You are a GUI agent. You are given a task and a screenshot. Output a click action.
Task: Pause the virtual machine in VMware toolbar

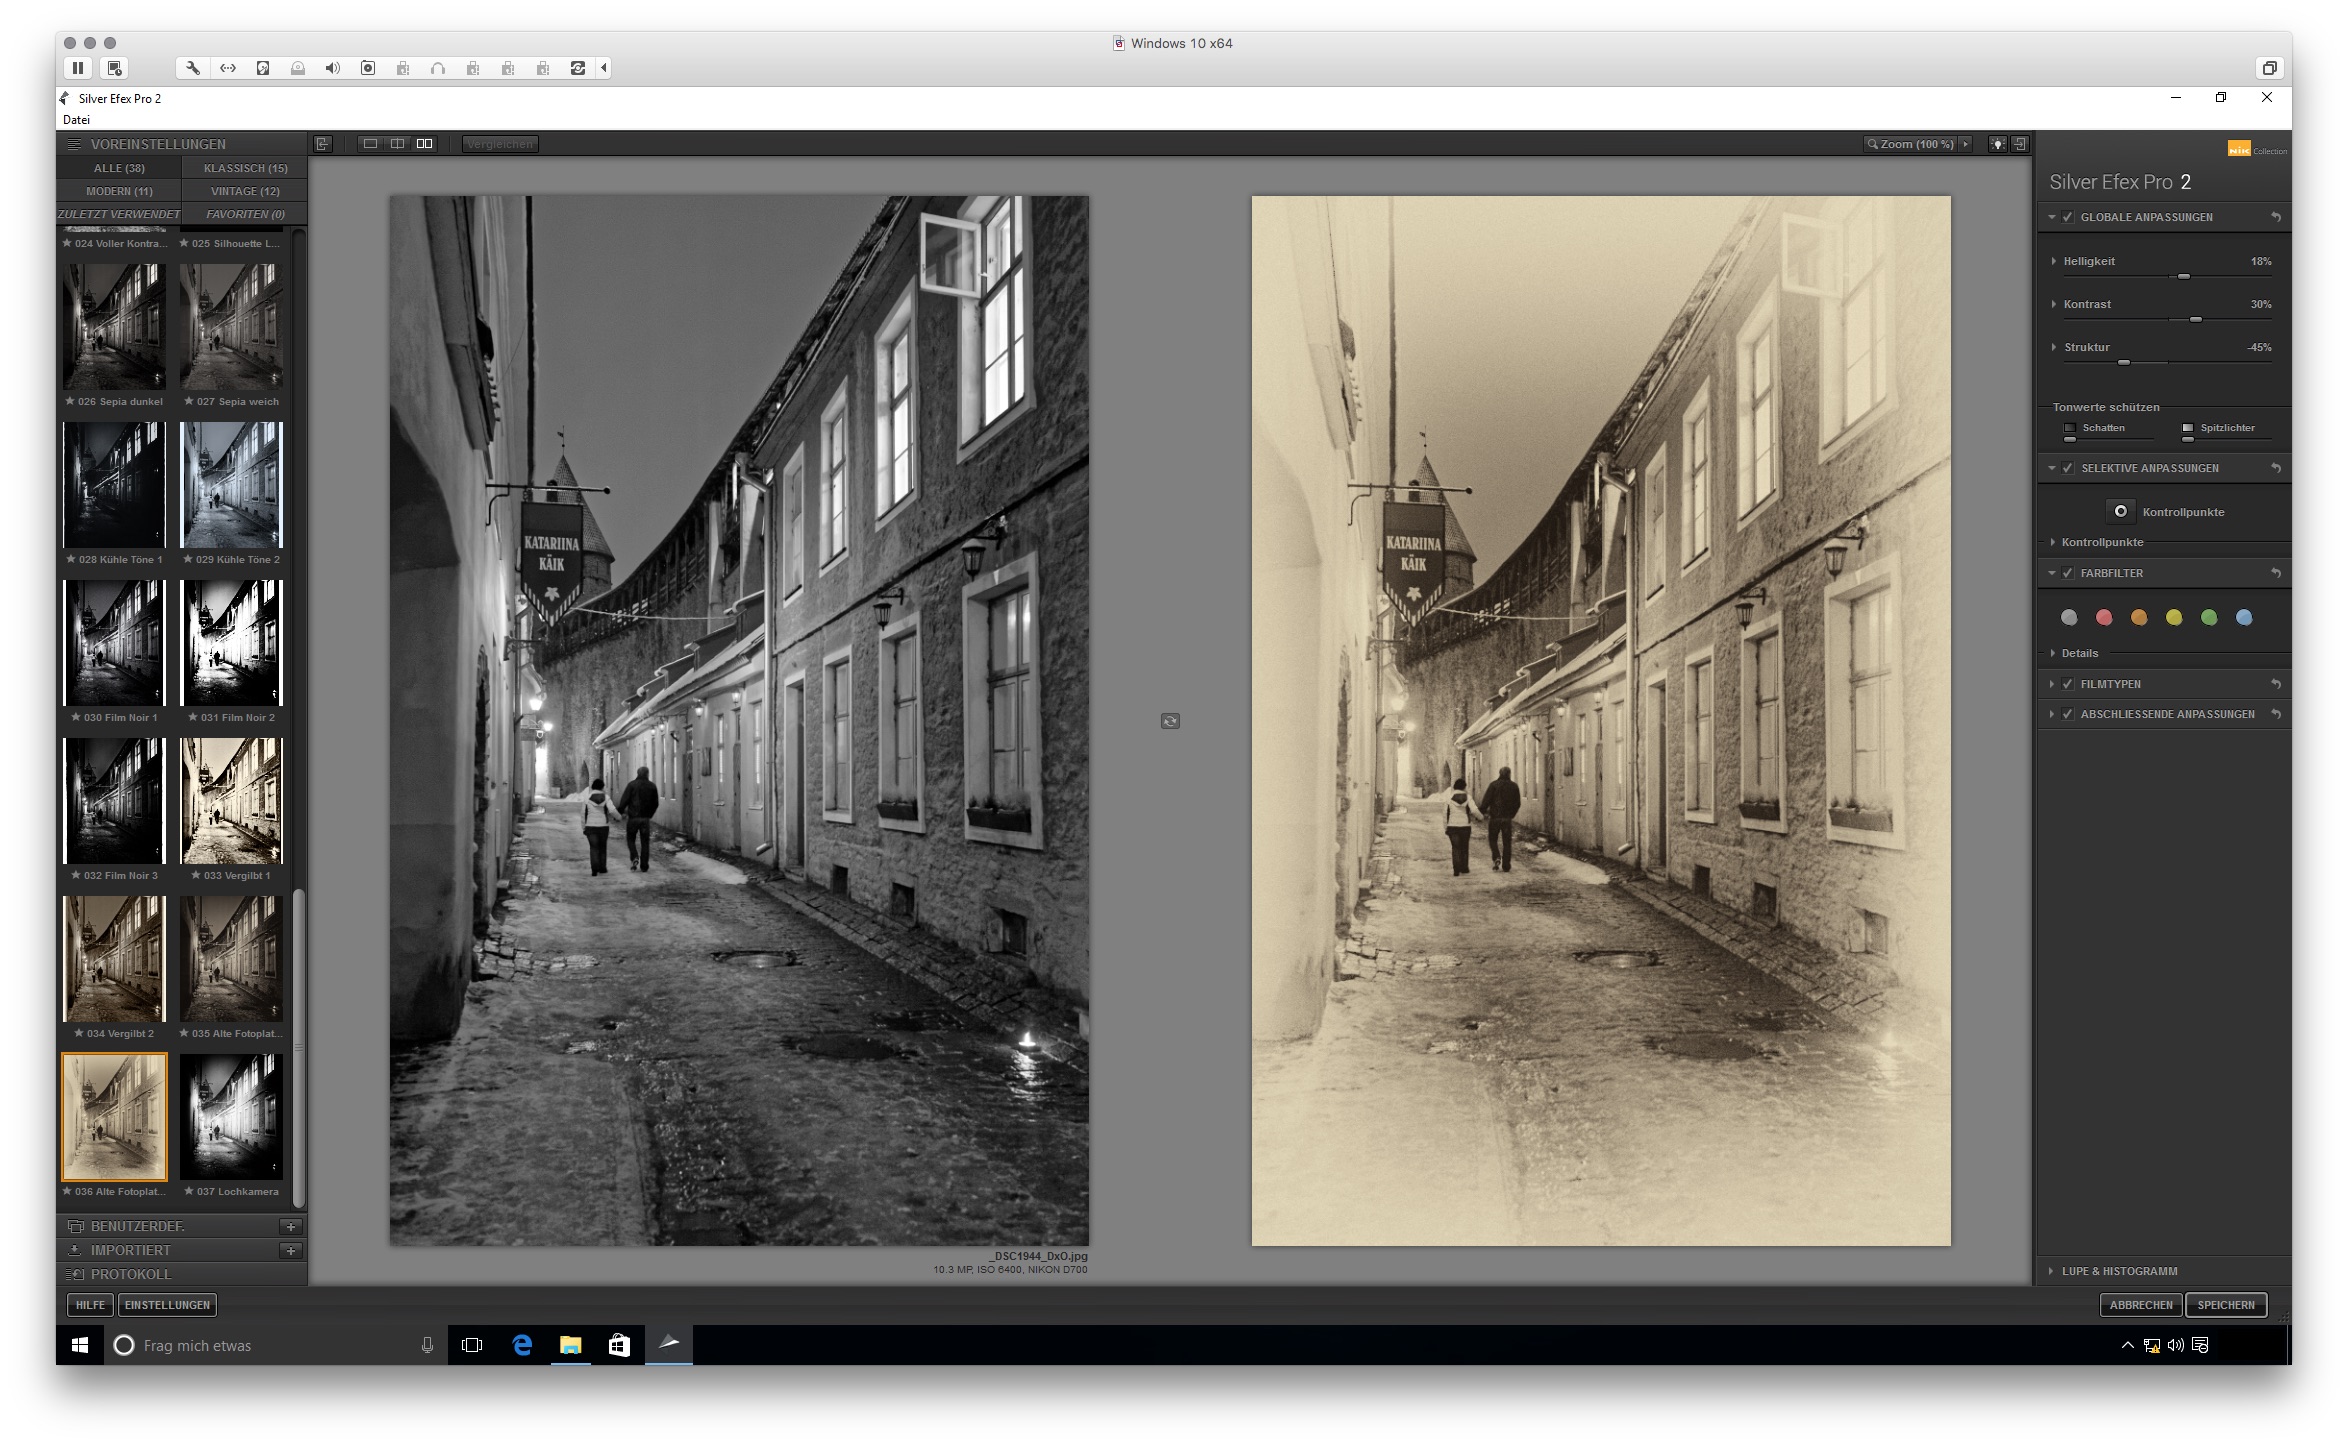click(x=78, y=68)
